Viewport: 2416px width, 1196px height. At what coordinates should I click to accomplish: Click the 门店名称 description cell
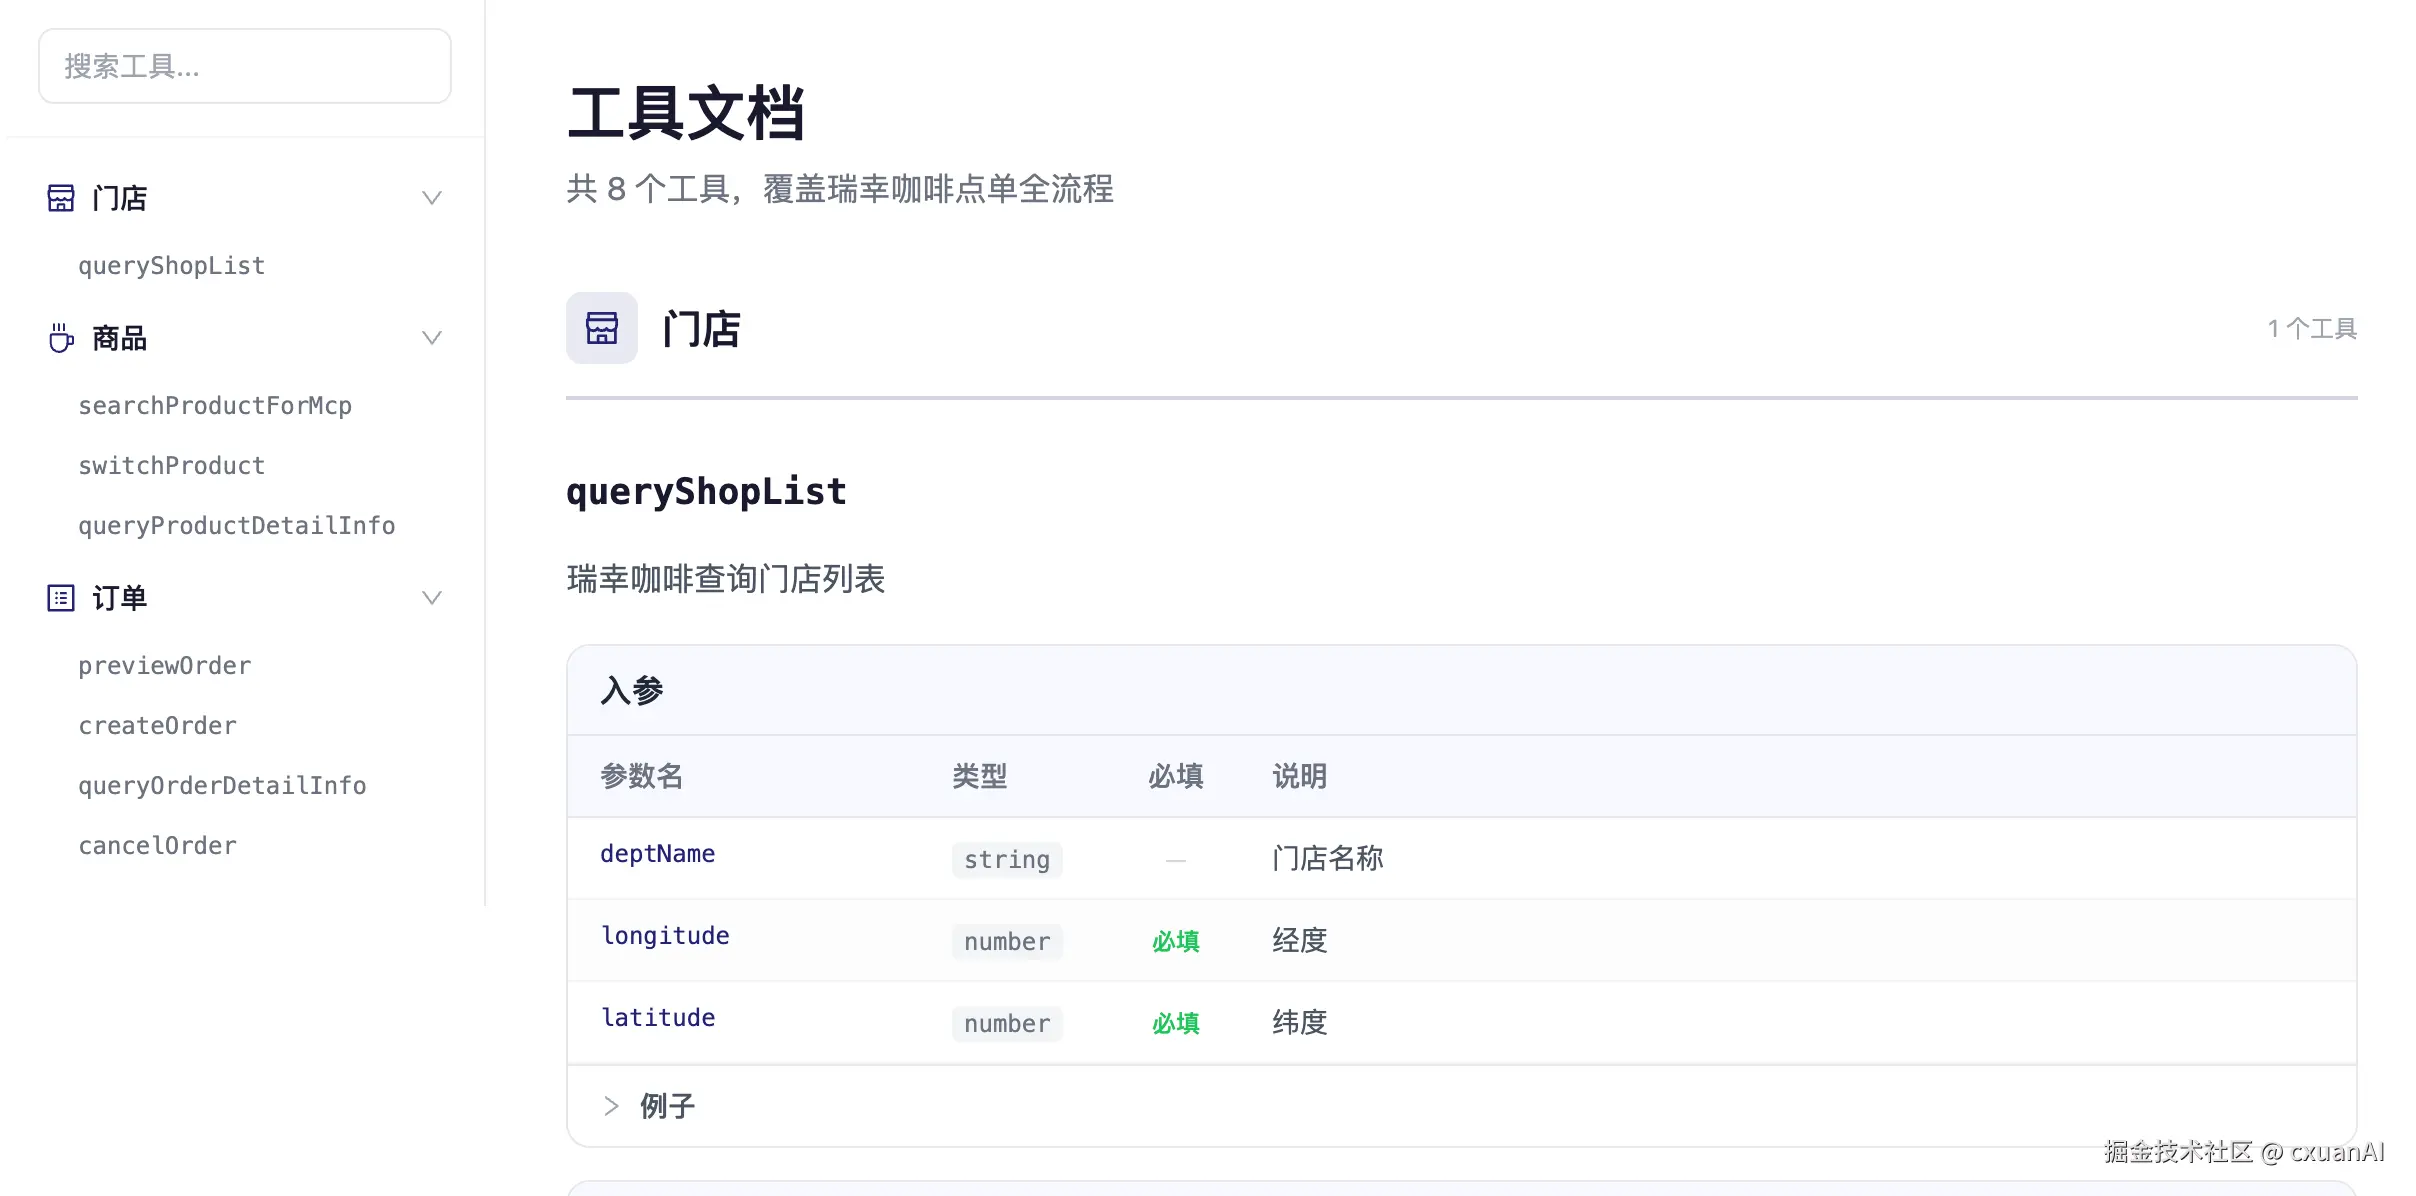tap(1328, 858)
